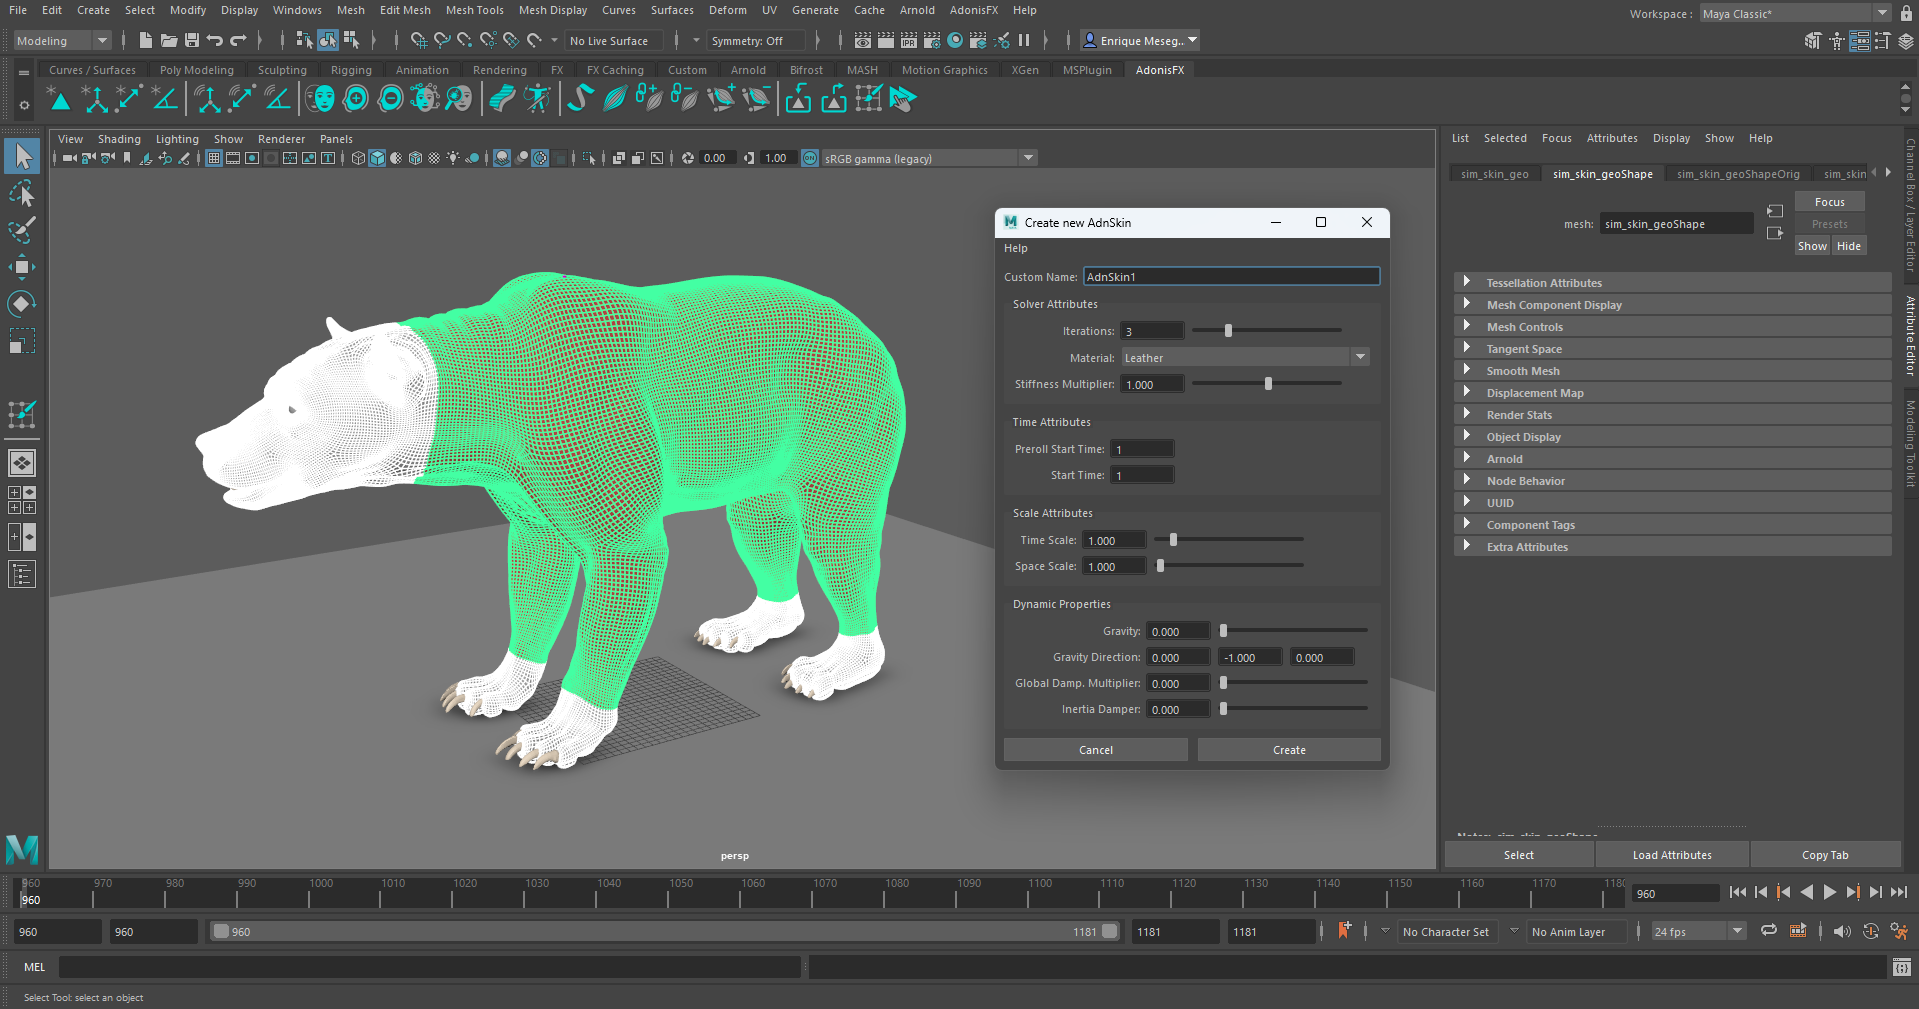Activate the Paint selection tool in toolbox
This screenshot has width=1919, height=1009.
[x=22, y=229]
